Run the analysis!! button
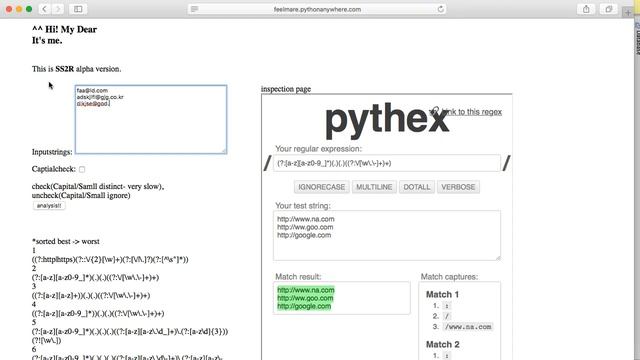 point(49,206)
